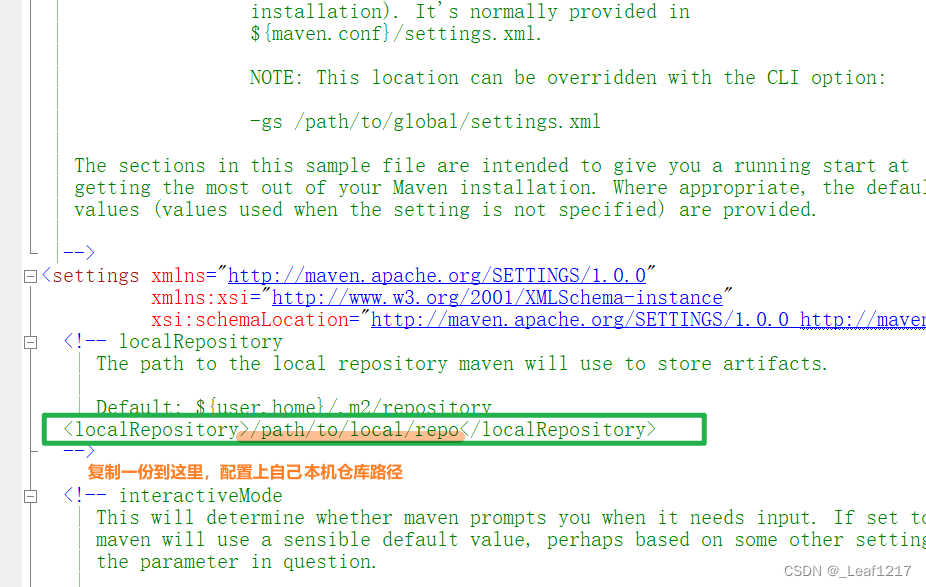Collapse the settings element fold marker
926x587 pixels.
pyautogui.click(x=30, y=276)
